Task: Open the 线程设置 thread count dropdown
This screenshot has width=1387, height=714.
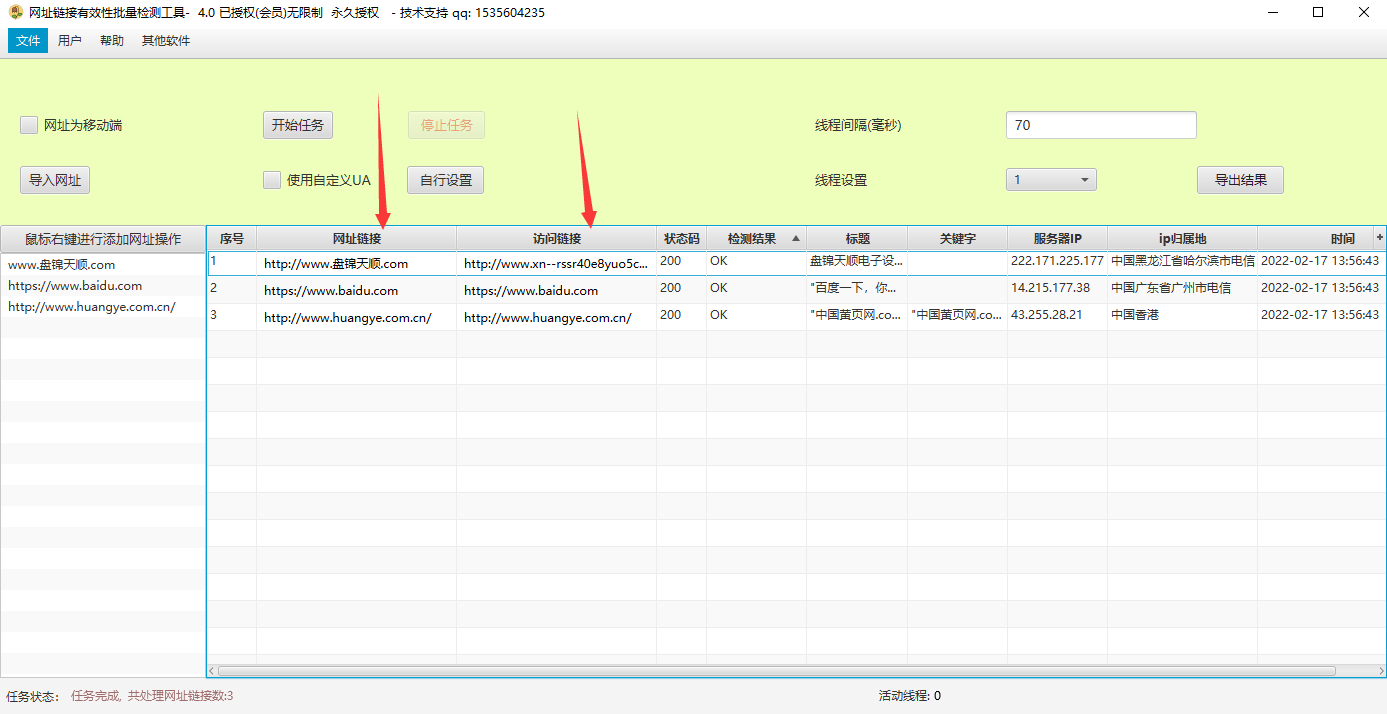Action: pyautogui.click(x=1050, y=180)
